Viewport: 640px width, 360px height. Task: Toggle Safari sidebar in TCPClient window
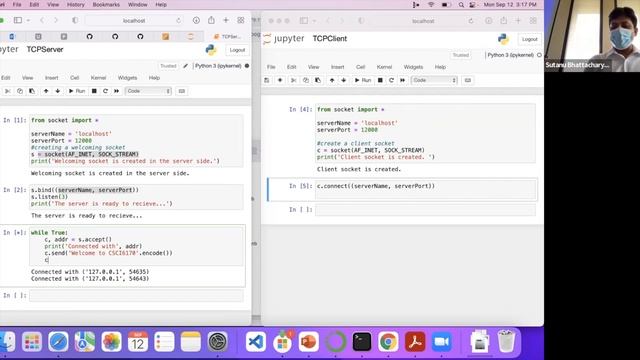pos(304,20)
